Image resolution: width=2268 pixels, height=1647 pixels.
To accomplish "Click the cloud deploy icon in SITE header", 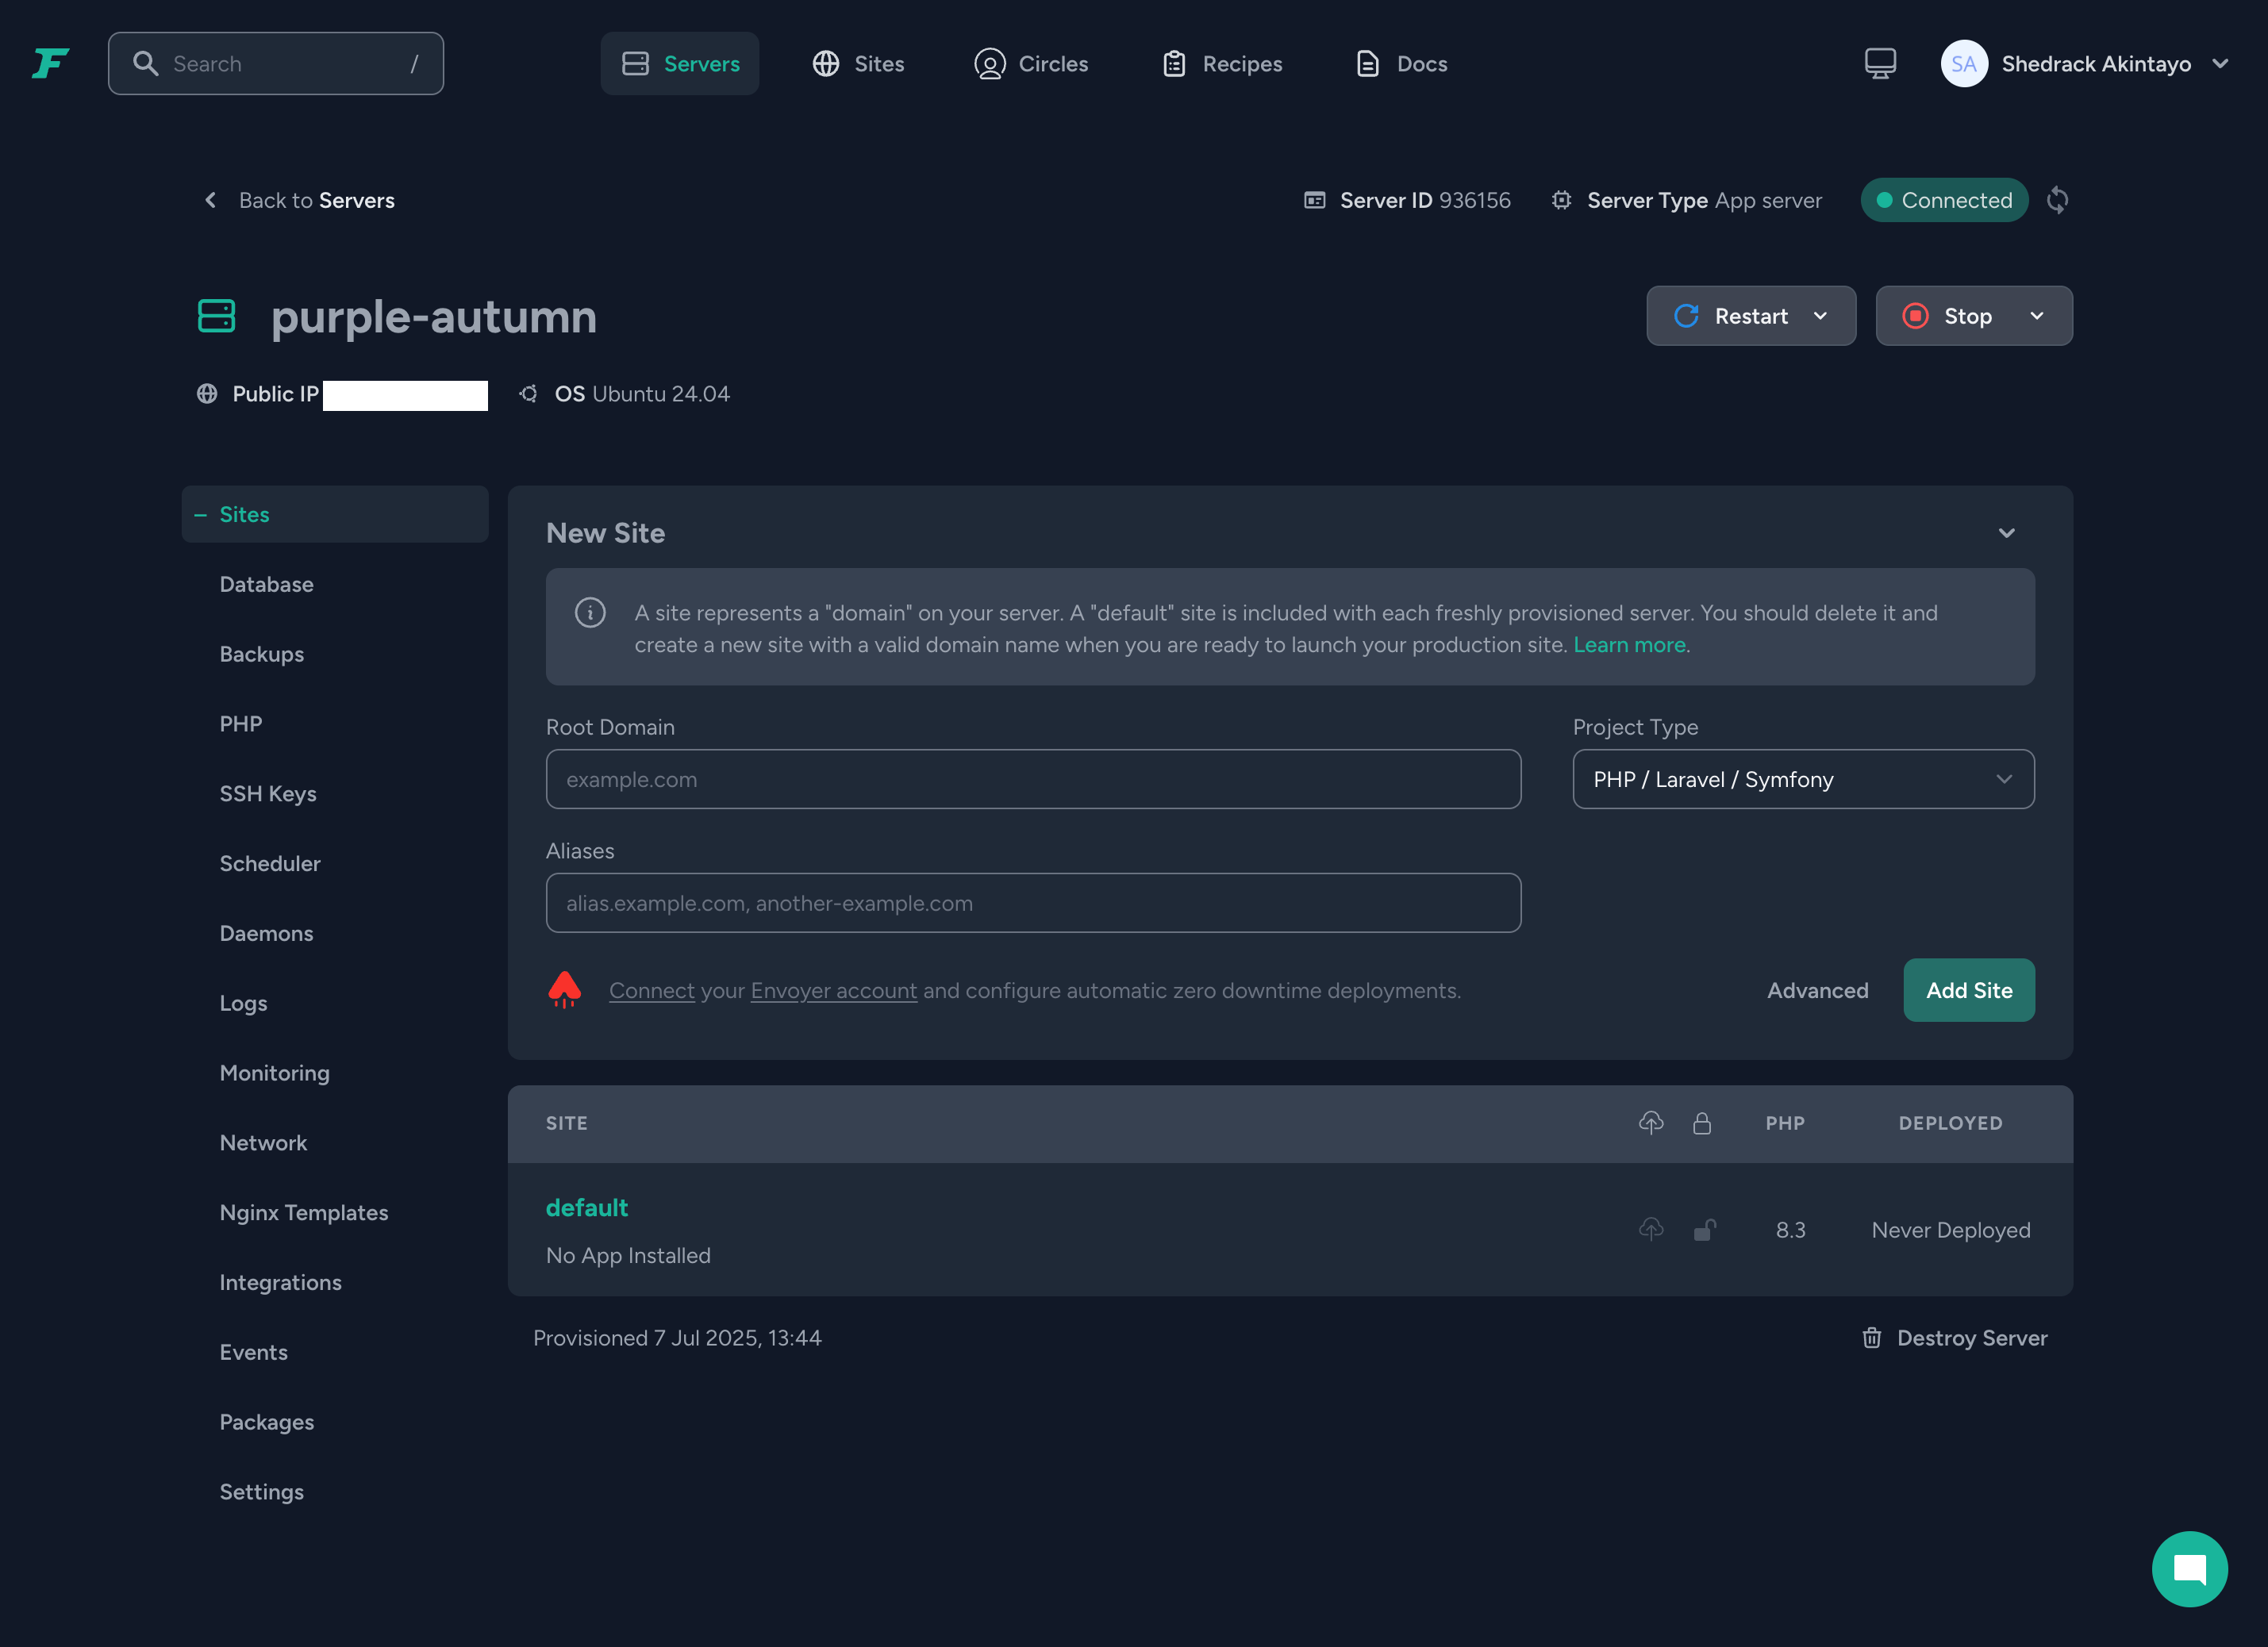I will (1651, 1123).
